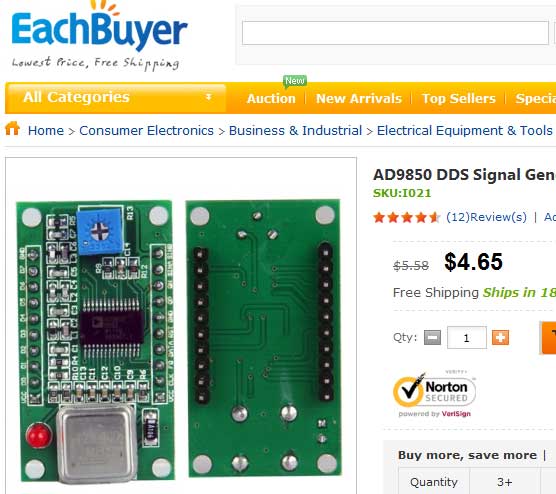
Task: Click the Norton Secured badge
Action: coord(434,394)
